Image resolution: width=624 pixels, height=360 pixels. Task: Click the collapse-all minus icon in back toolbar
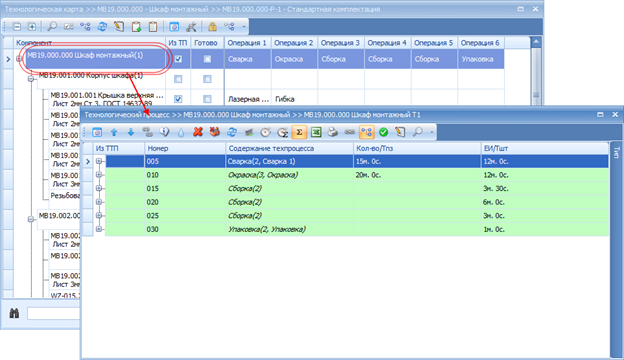(17, 27)
